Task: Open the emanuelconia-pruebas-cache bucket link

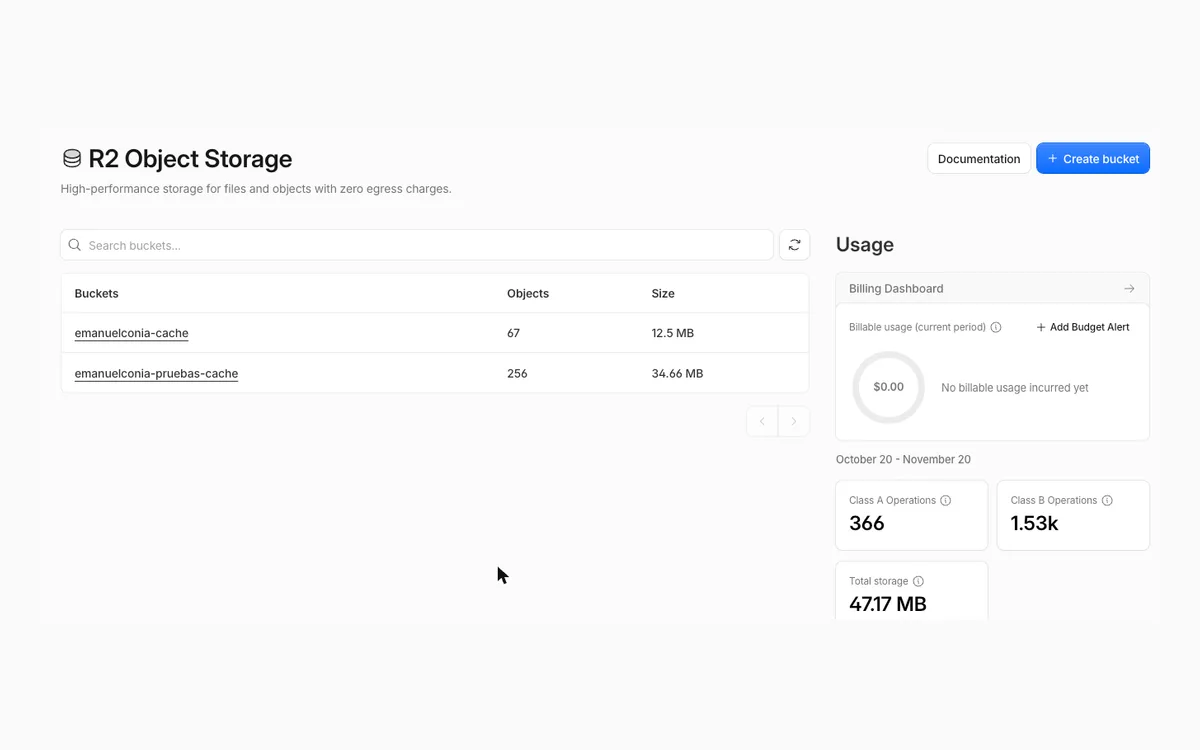Action: [x=156, y=374]
